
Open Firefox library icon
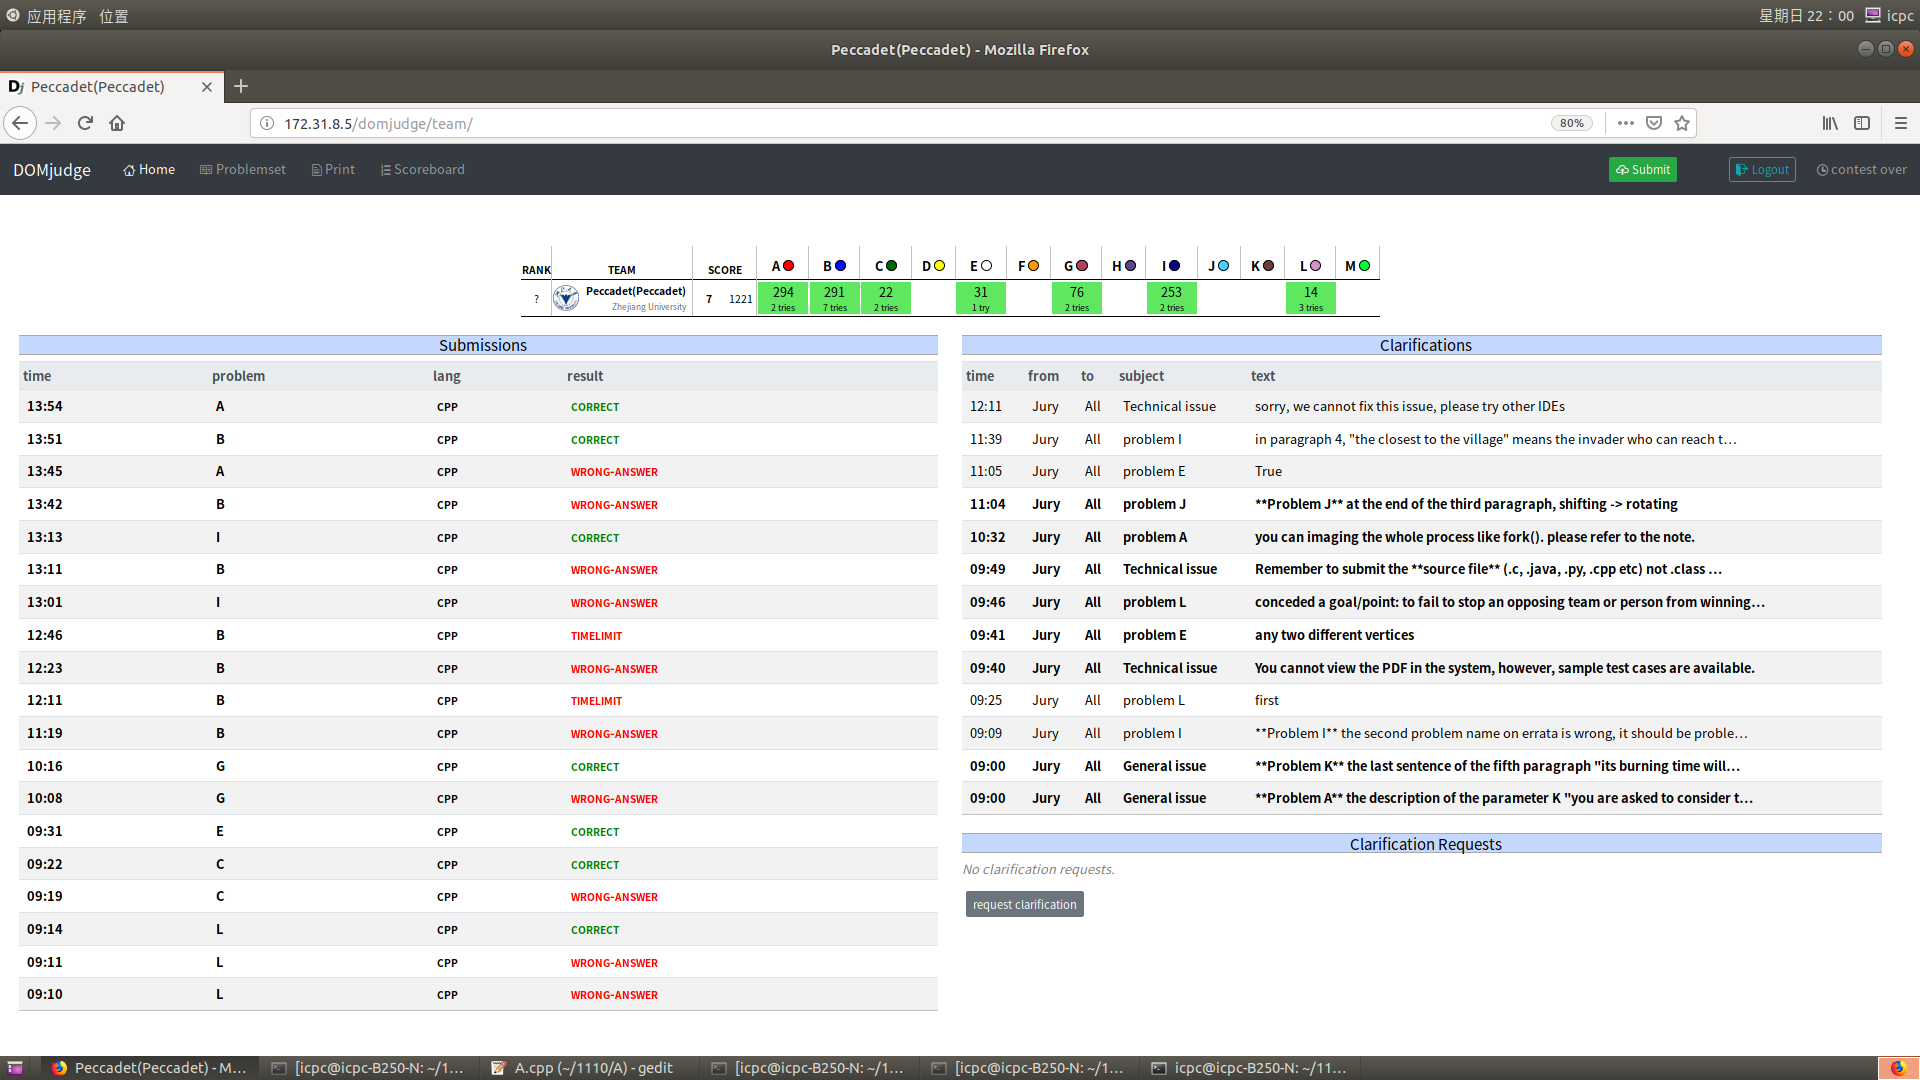1829,123
